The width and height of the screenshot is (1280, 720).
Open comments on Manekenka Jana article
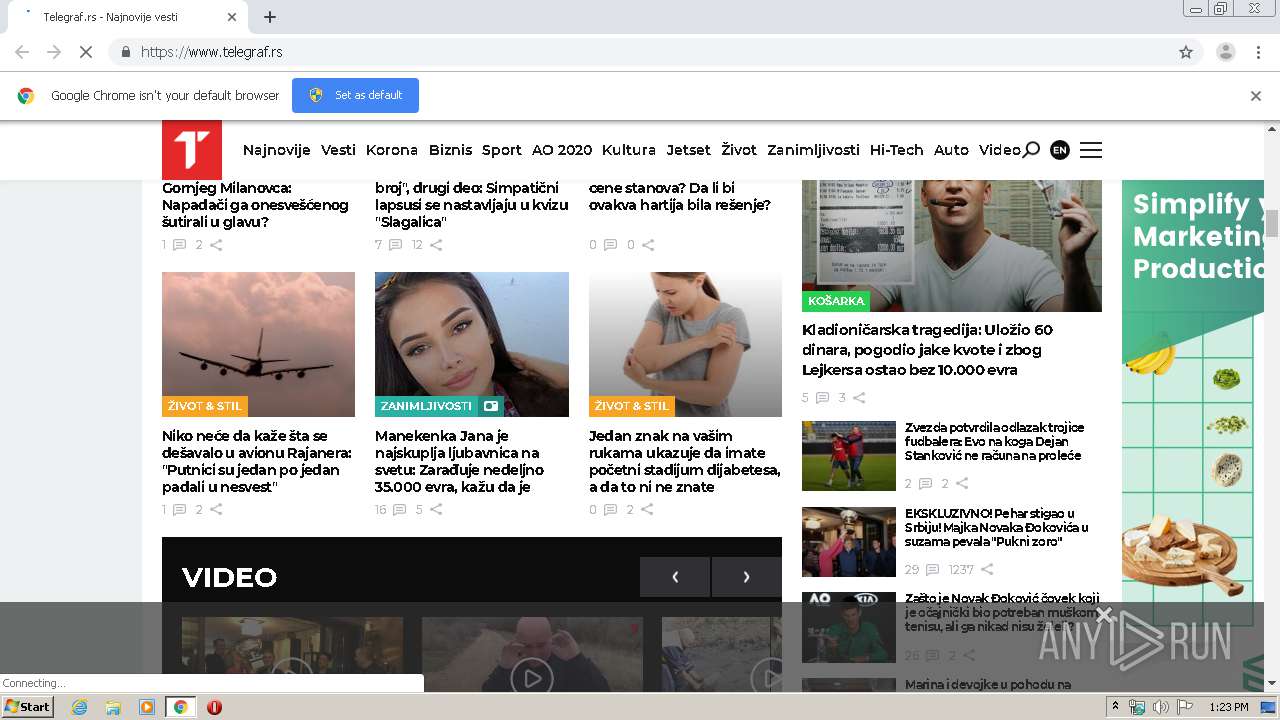(x=399, y=509)
